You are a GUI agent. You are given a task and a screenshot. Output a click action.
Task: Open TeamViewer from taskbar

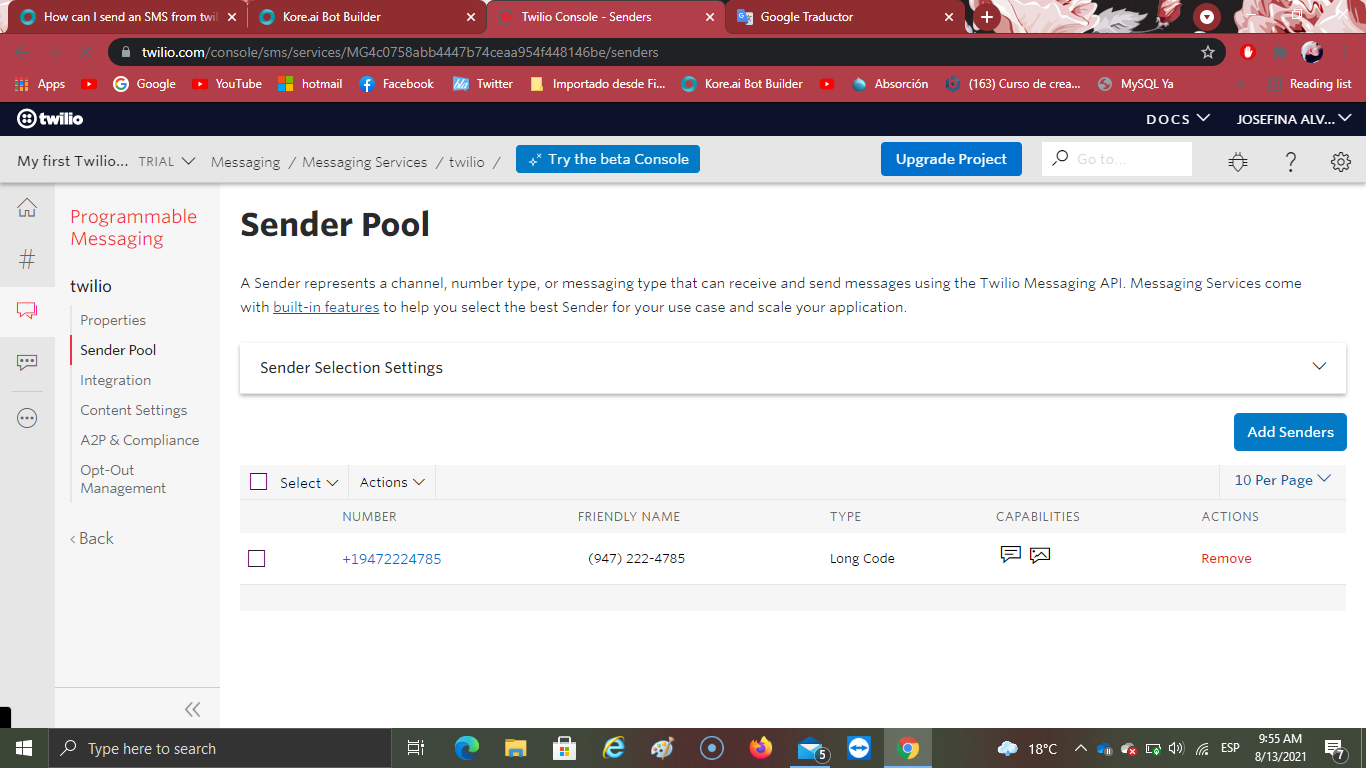pos(859,748)
